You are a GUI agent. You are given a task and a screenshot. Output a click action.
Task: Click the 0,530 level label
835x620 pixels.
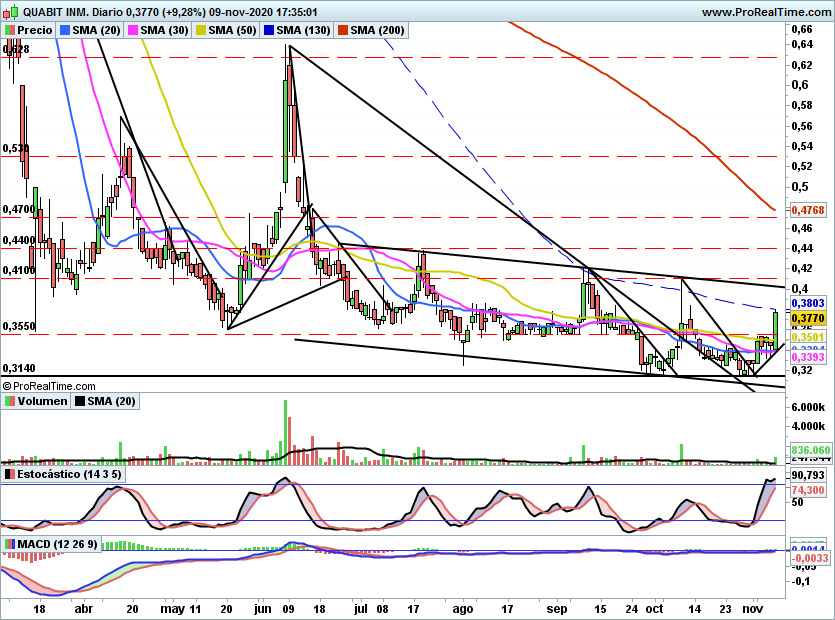click(x=15, y=148)
